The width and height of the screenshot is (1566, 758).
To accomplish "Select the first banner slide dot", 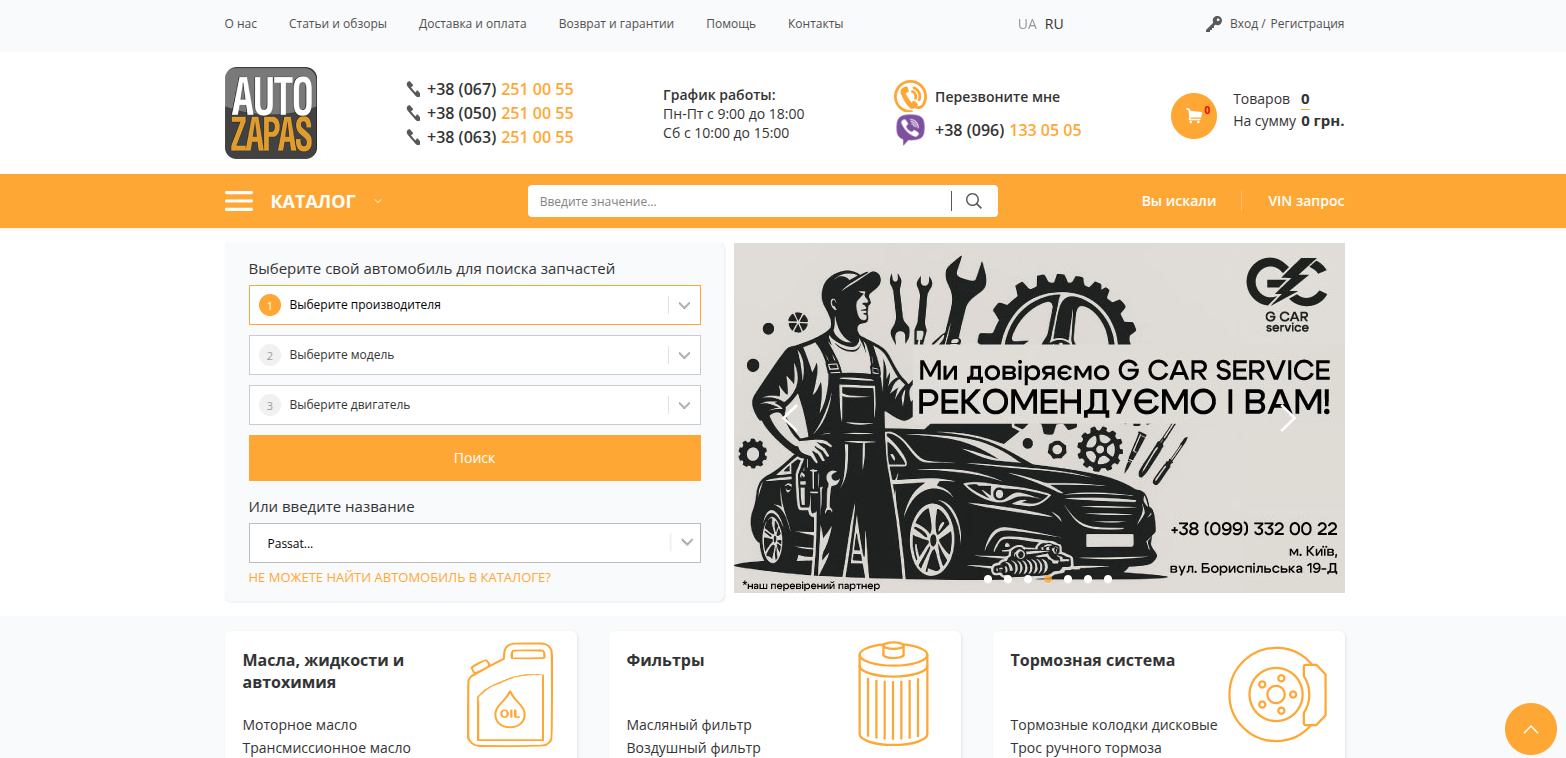I will tap(988, 578).
